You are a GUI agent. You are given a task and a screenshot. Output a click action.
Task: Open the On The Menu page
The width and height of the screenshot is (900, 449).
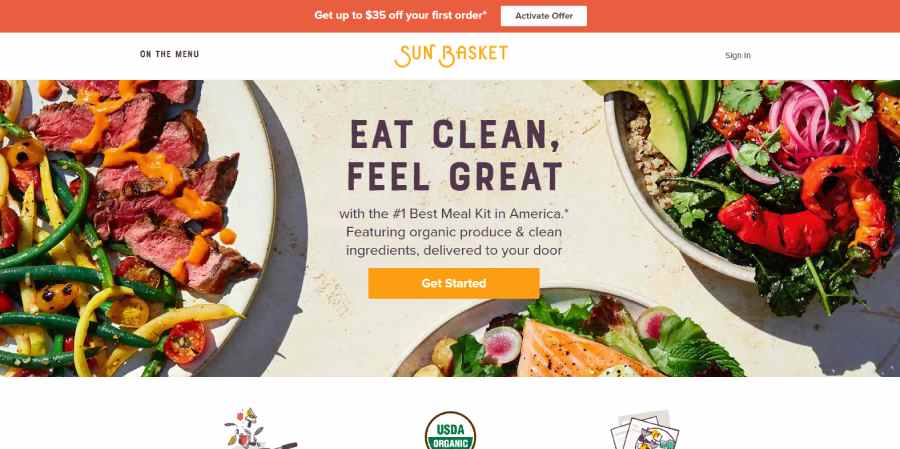[169, 54]
